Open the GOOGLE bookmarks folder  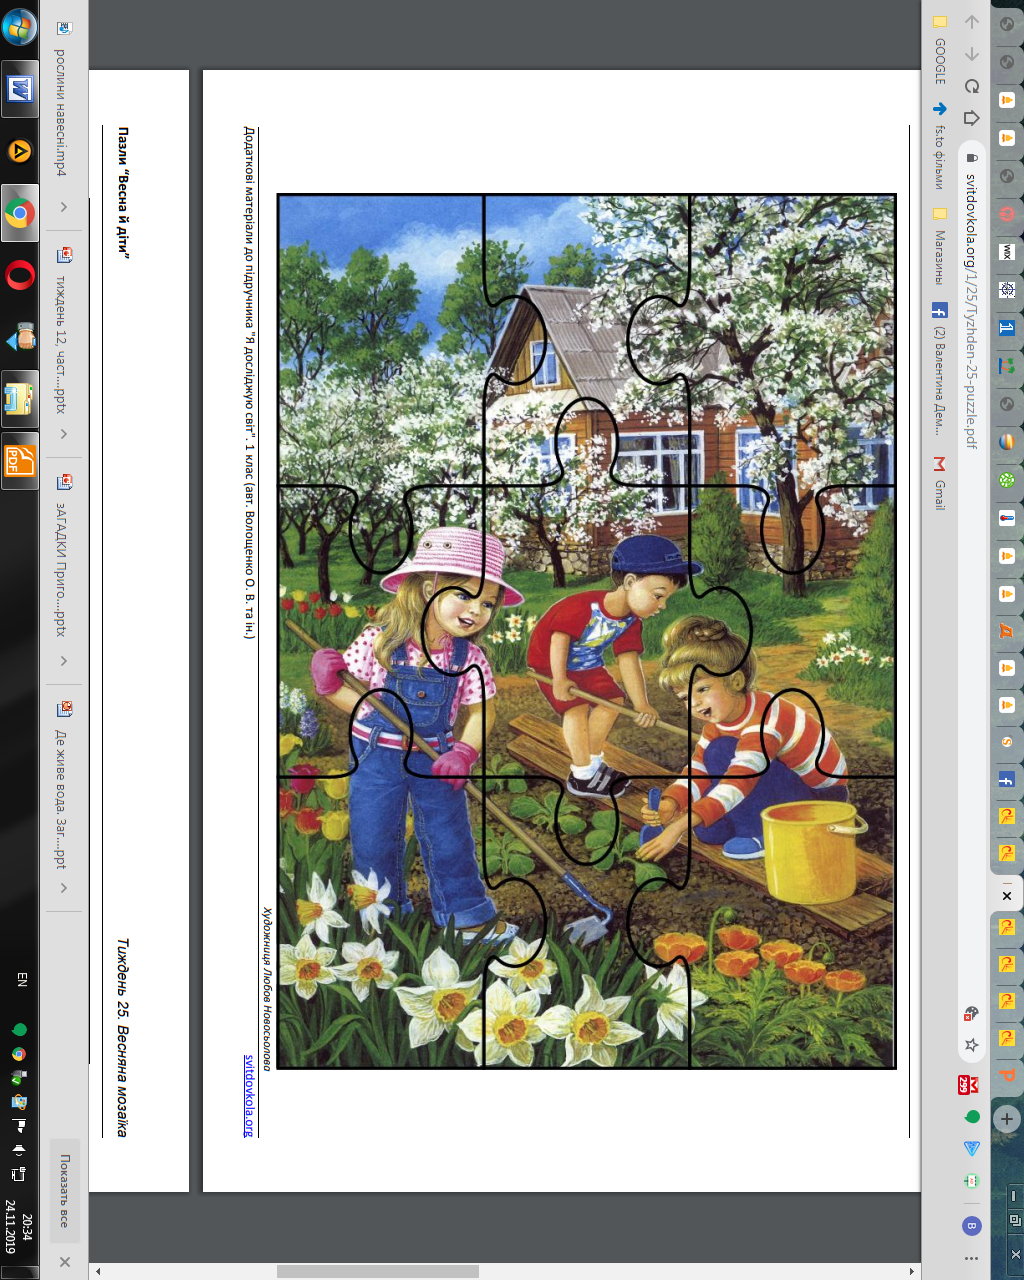940,50
